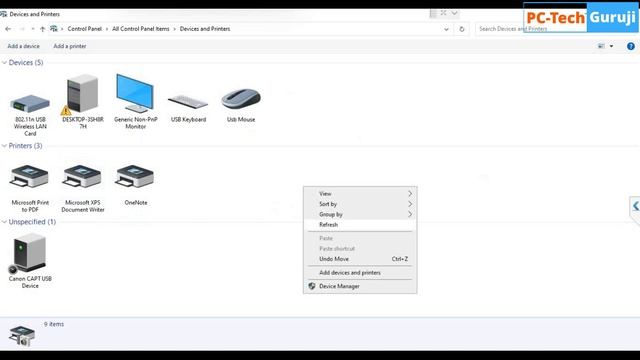The height and width of the screenshot is (360, 640).
Task: Expand the Sort by submenu
Action: click(360, 204)
